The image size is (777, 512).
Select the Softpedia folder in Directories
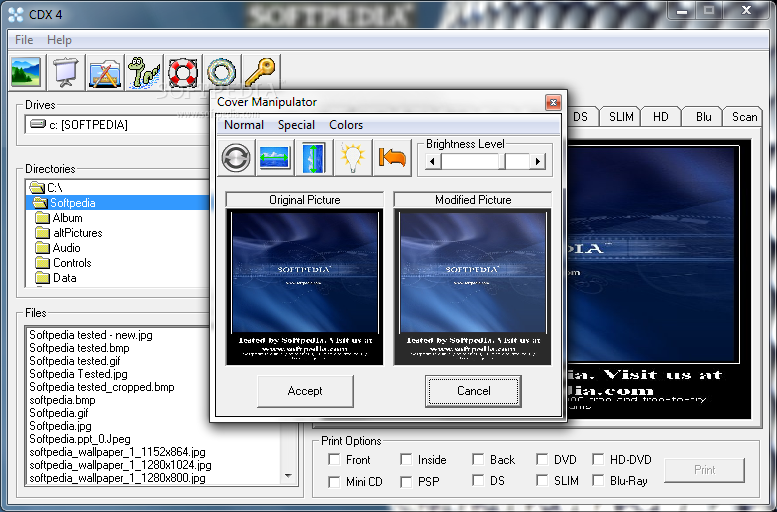(118, 202)
